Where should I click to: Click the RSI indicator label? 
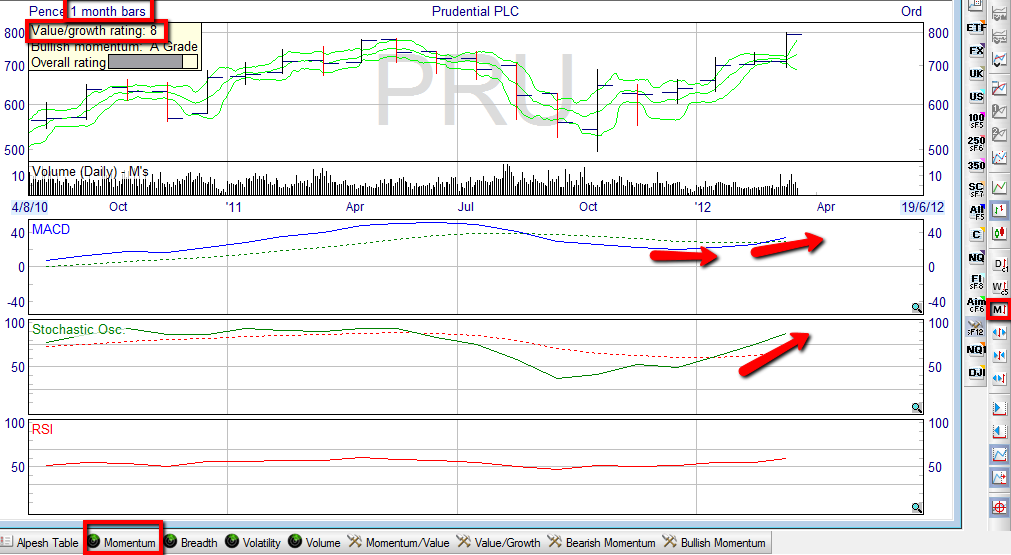point(42,429)
